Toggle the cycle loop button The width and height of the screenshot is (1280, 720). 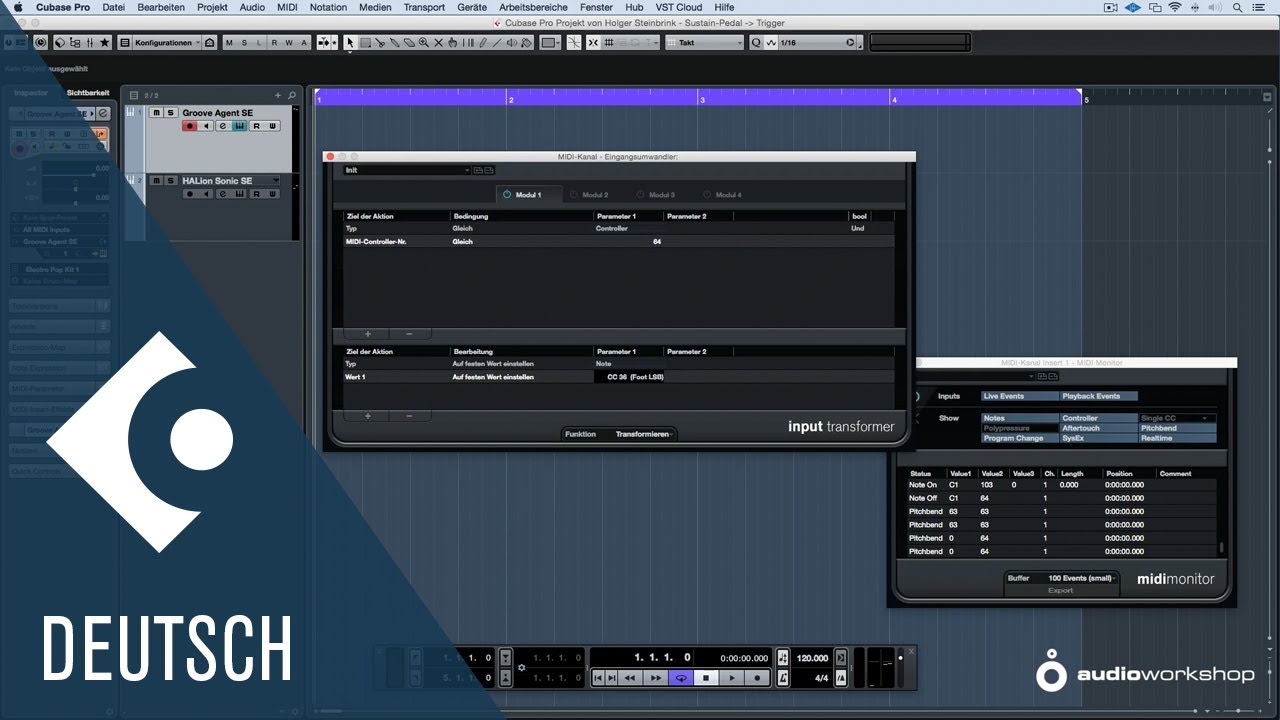point(681,677)
